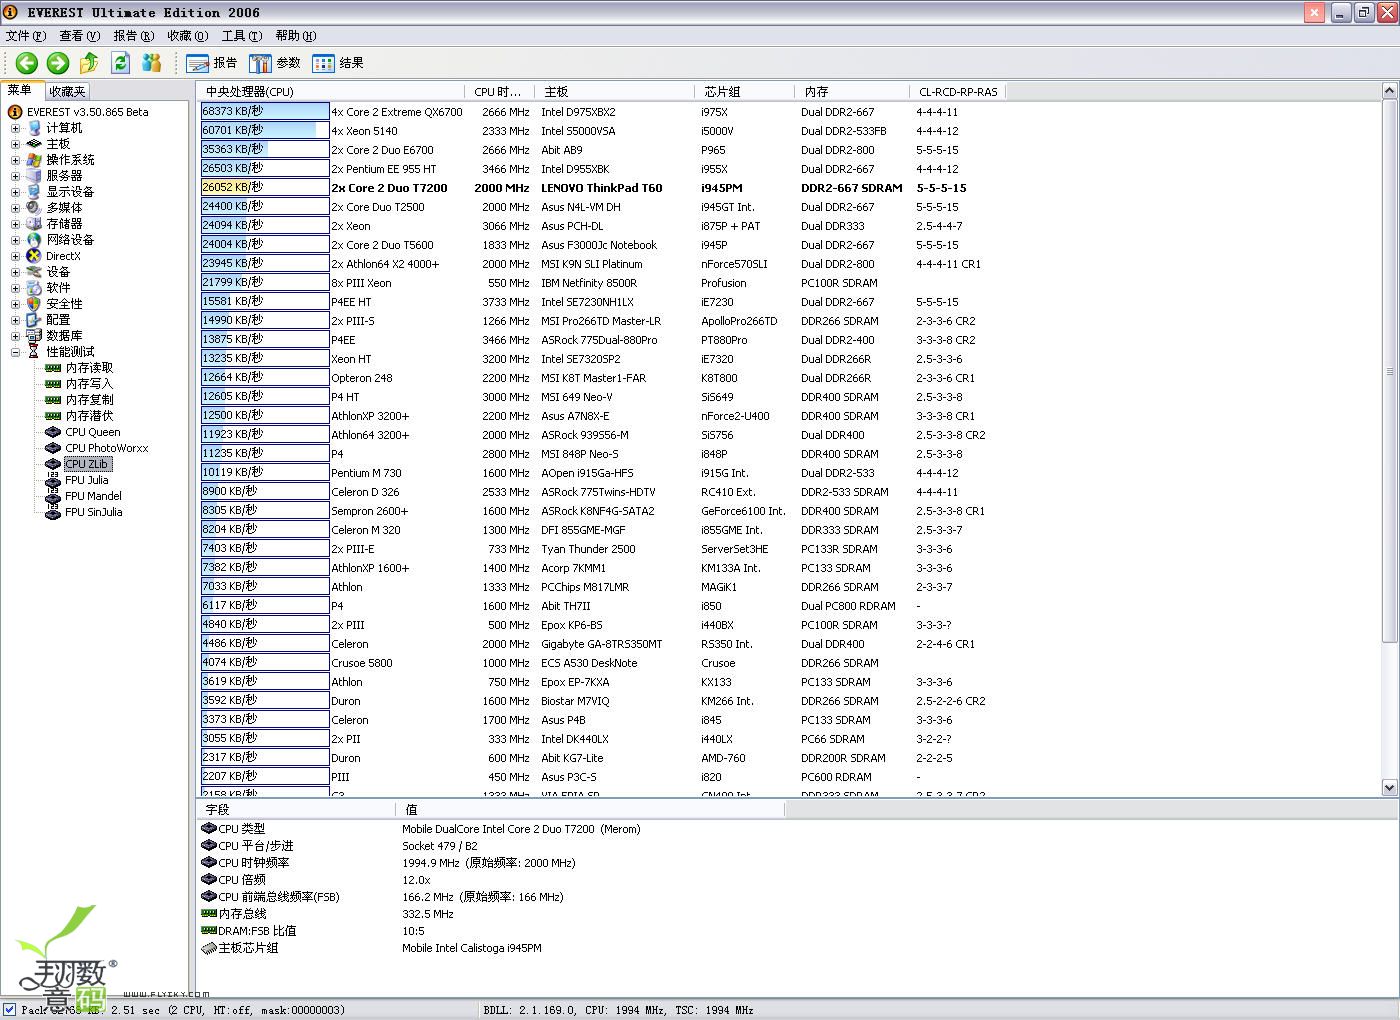Sort by the CL-RCD-RP-RAS column header
This screenshot has height=1020, width=1400.
coord(957,91)
